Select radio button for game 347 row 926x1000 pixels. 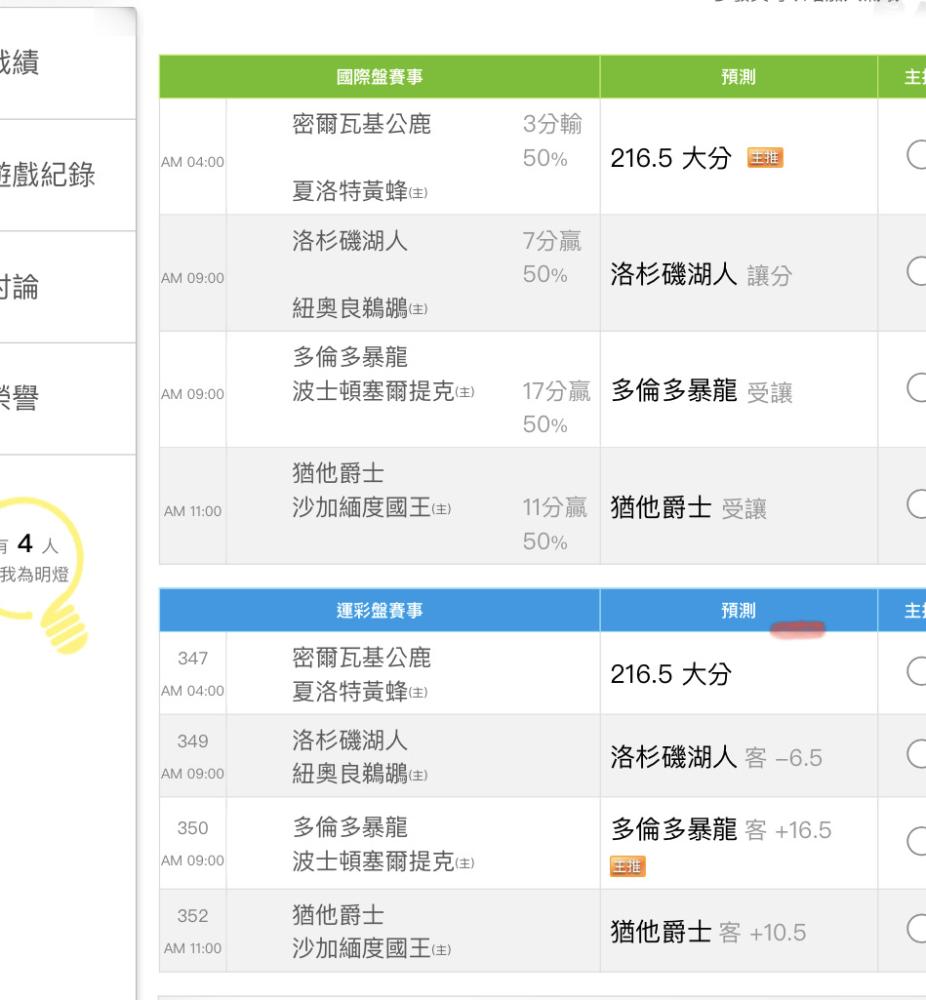917,672
